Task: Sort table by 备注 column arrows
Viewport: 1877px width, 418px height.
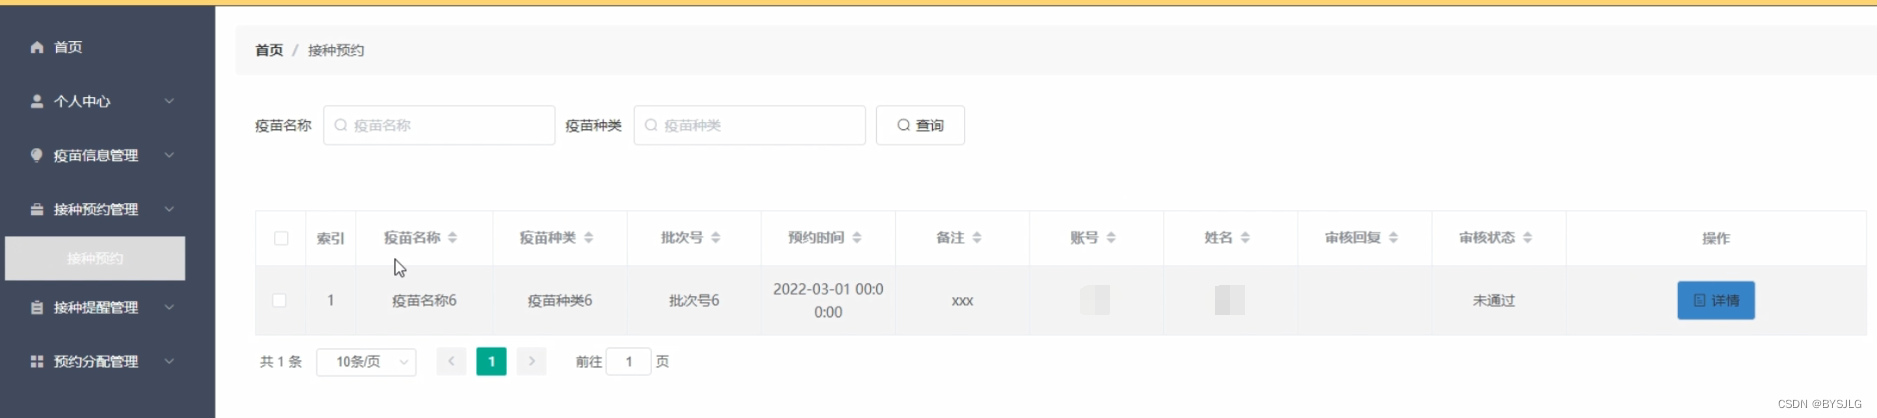Action: [976, 238]
